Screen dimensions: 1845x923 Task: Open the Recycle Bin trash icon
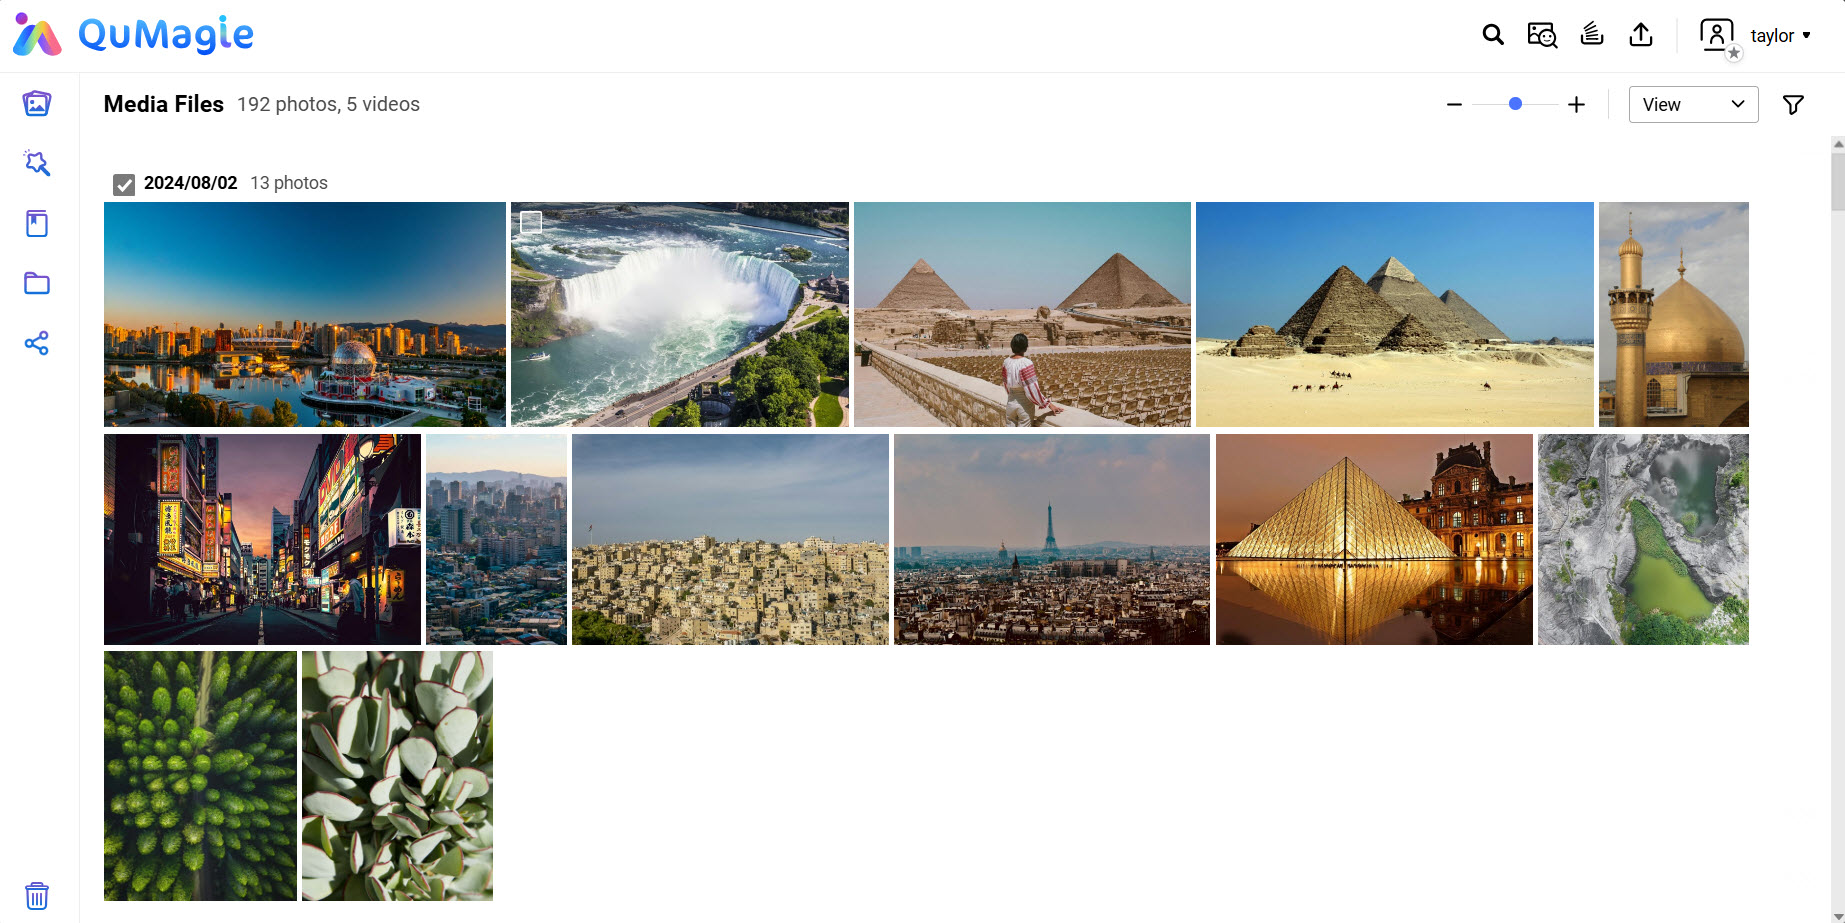coord(37,895)
